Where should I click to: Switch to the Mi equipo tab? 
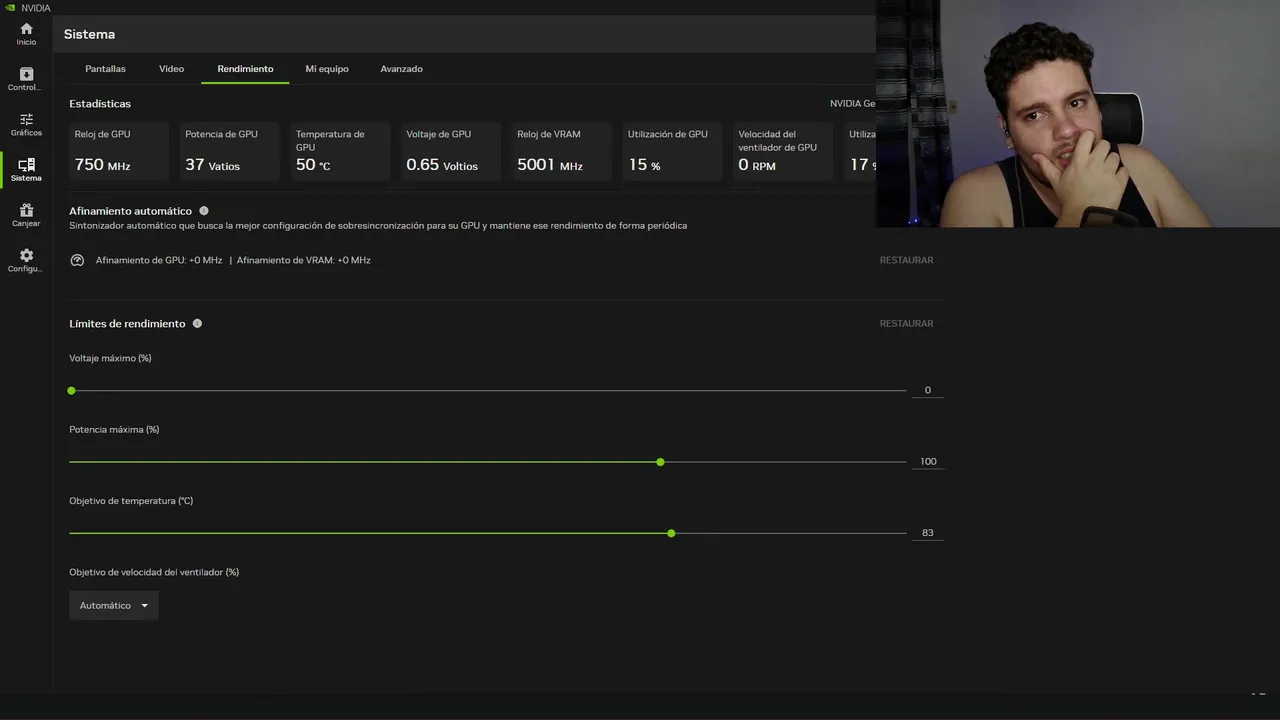tap(327, 69)
